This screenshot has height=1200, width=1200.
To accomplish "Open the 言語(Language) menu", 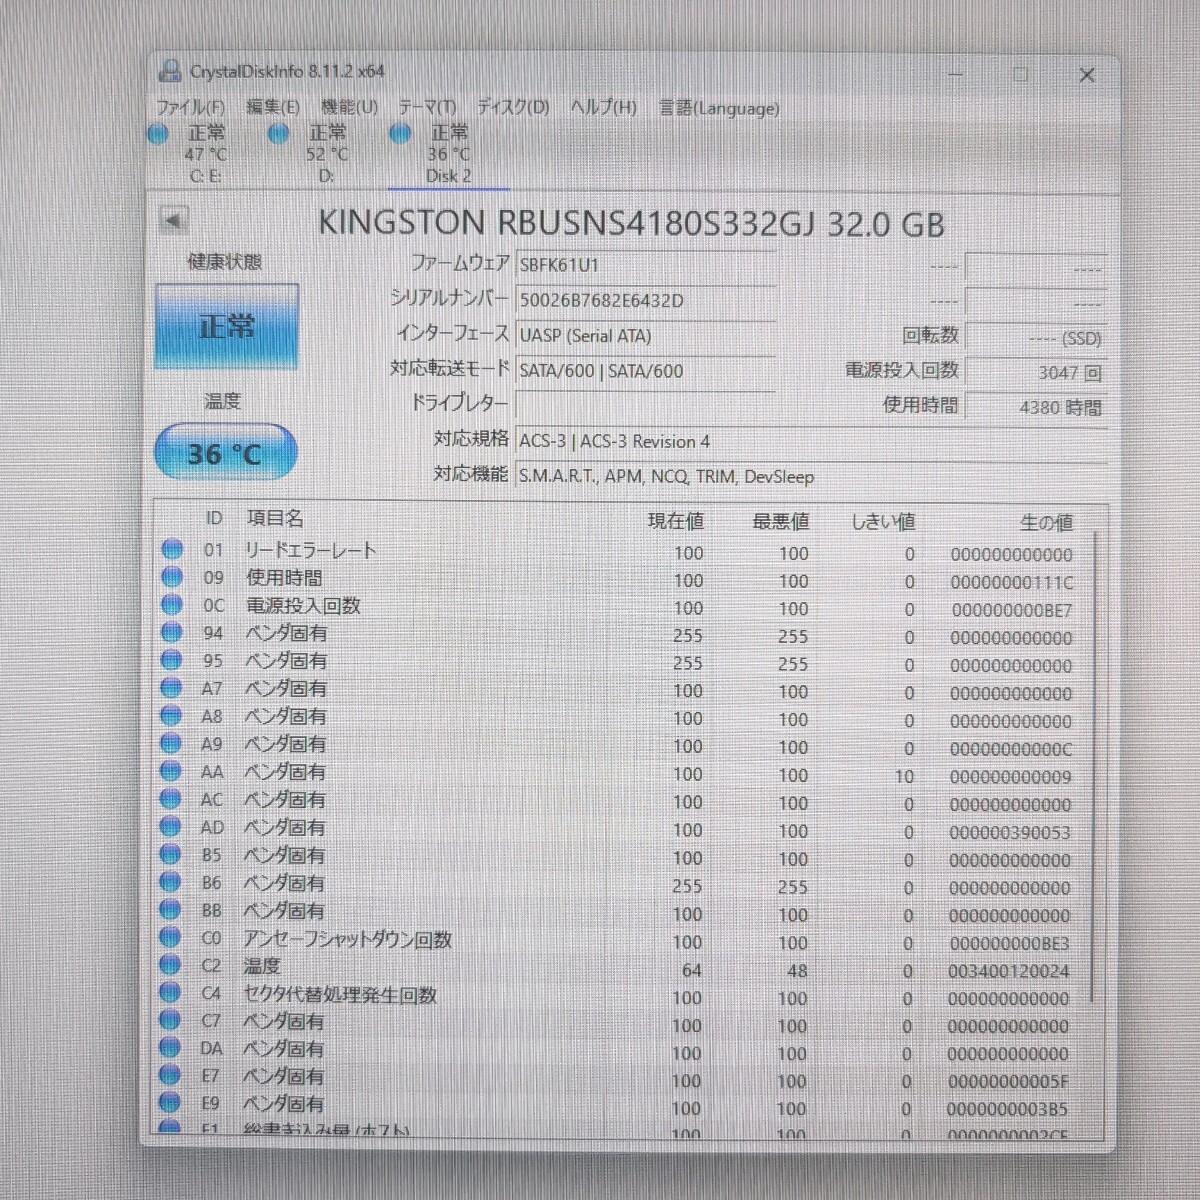I will pyautogui.click(x=718, y=108).
